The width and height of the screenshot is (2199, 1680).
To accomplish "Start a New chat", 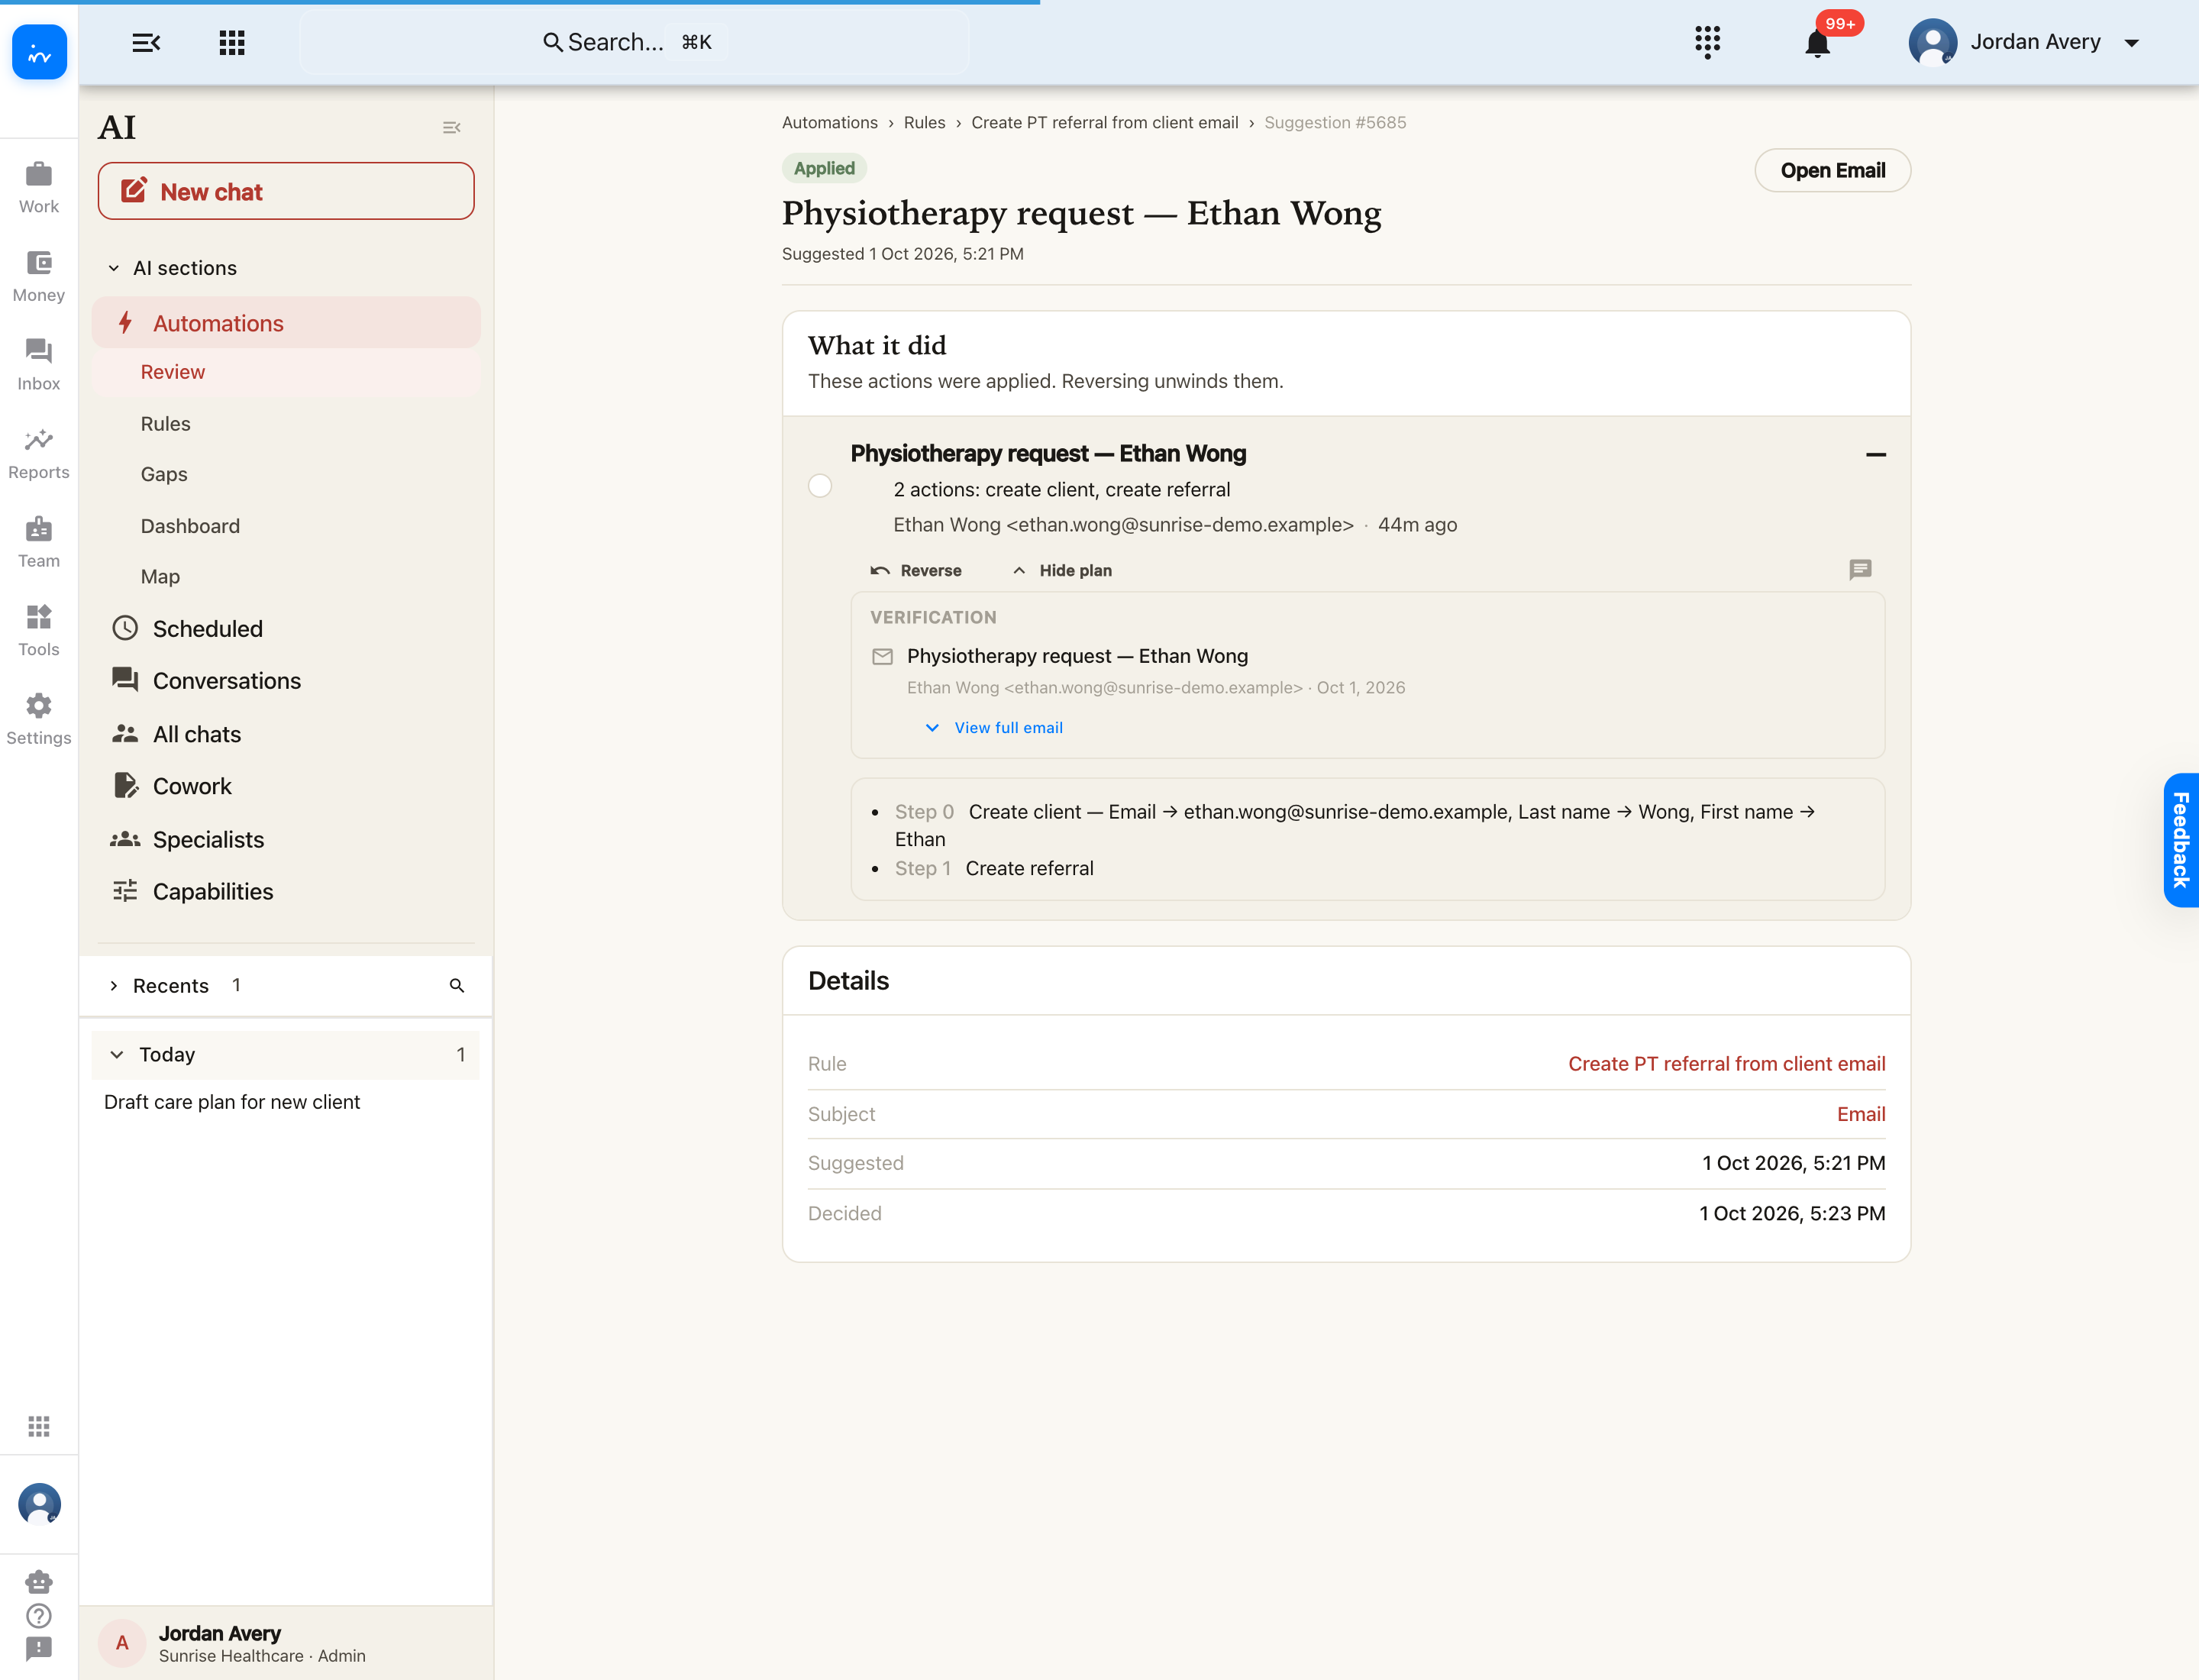I will tap(286, 191).
